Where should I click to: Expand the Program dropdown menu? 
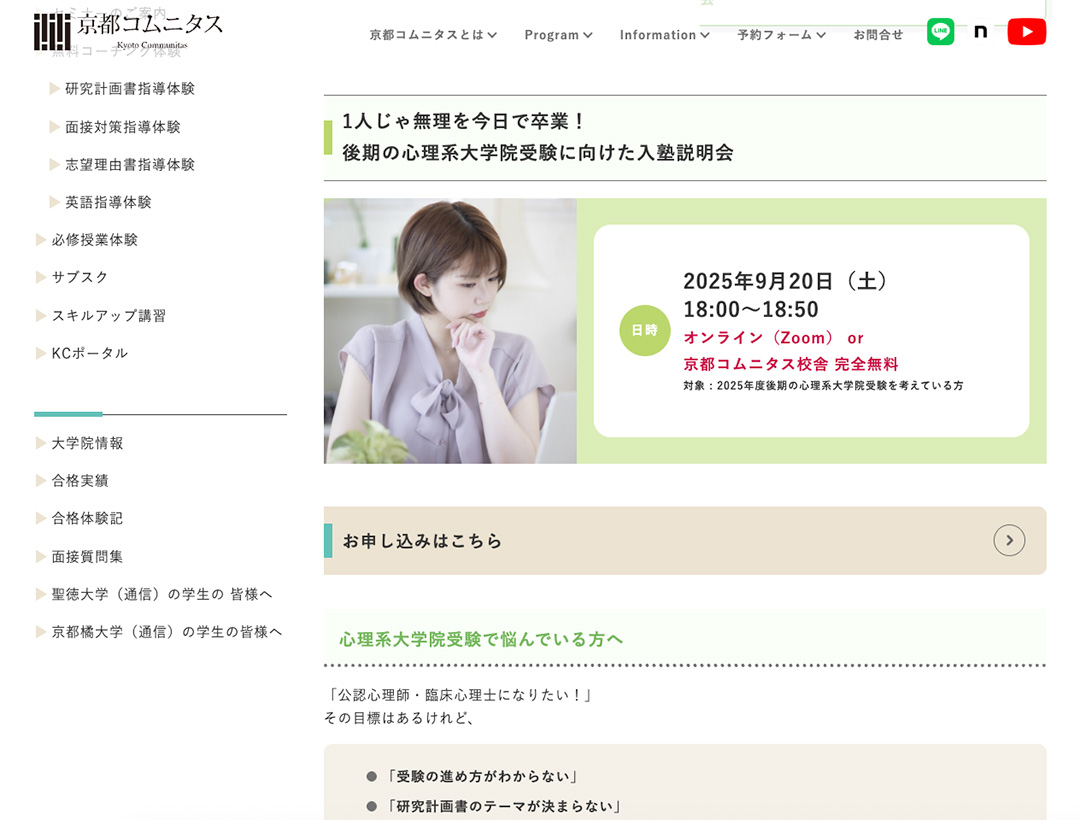coord(558,35)
